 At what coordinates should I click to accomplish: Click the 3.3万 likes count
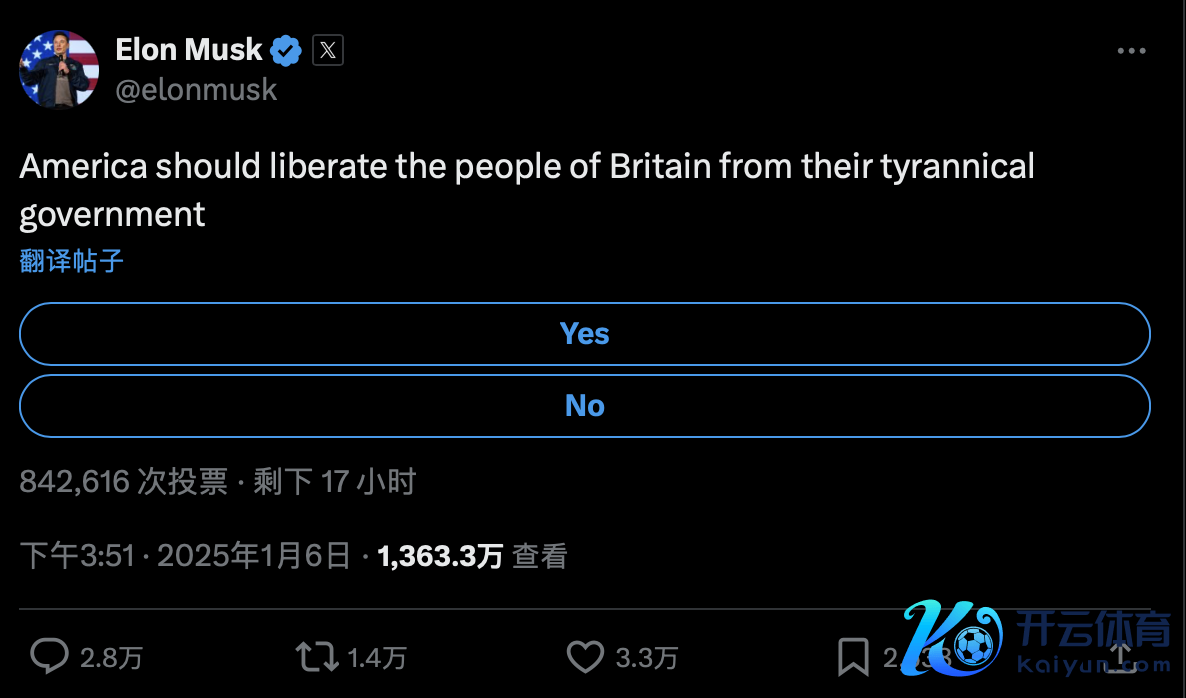point(646,657)
